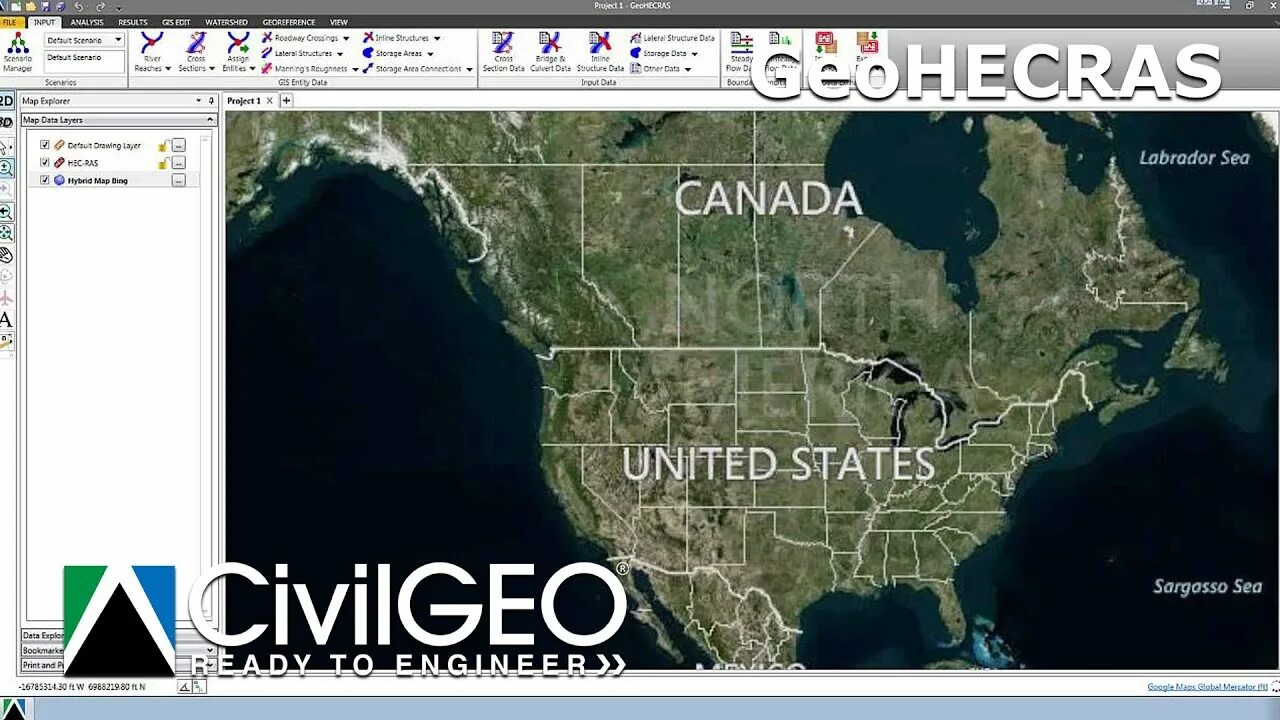The image size is (1280, 720).
Task: Switch to the GEOREFERENCE ribbon tab
Action: (x=288, y=22)
